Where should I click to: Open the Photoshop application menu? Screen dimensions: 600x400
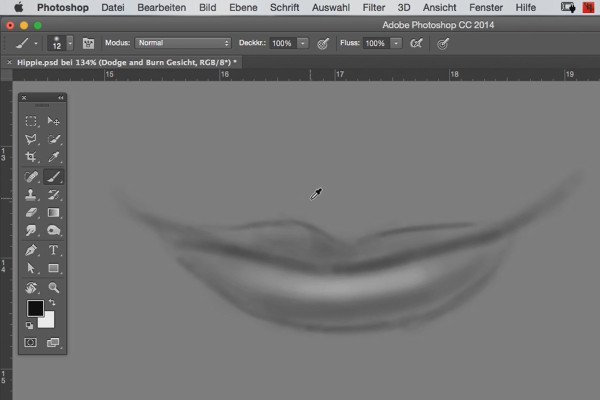click(x=63, y=7)
